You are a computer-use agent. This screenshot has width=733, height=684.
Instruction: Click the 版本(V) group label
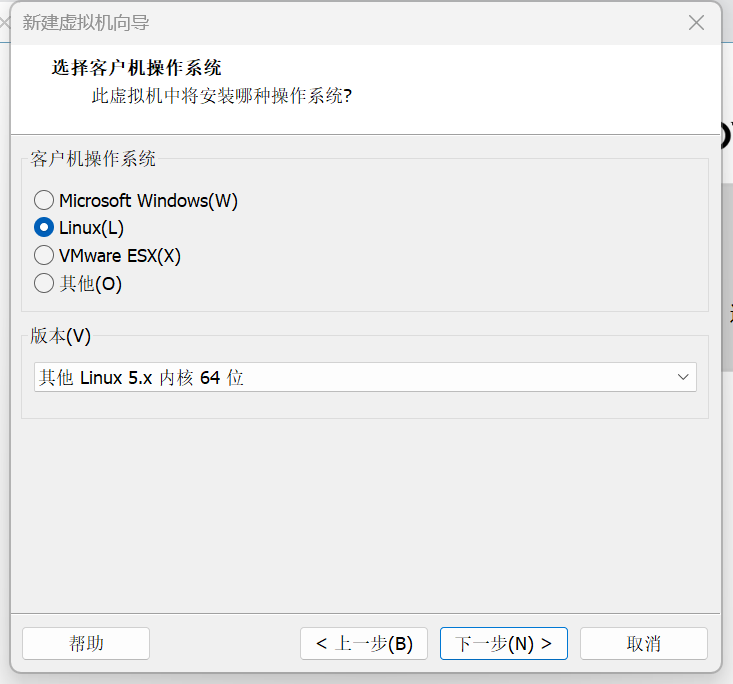(x=62, y=336)
